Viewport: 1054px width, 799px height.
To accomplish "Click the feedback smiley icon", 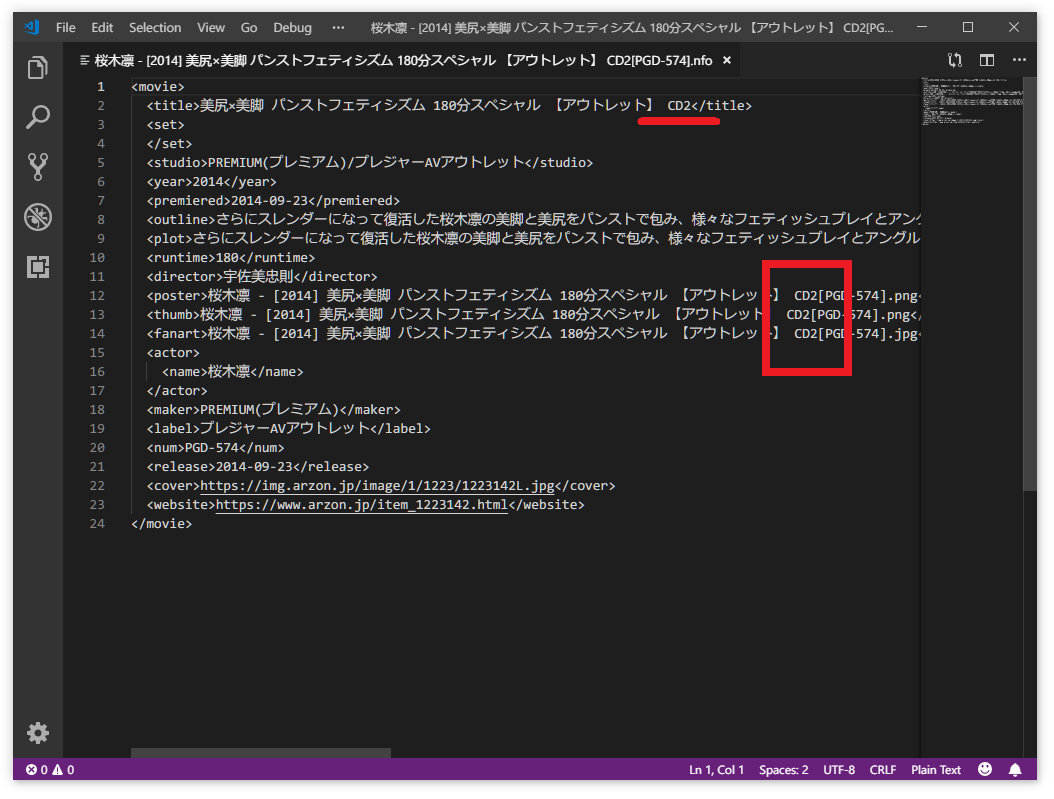I will coord(985,769).
